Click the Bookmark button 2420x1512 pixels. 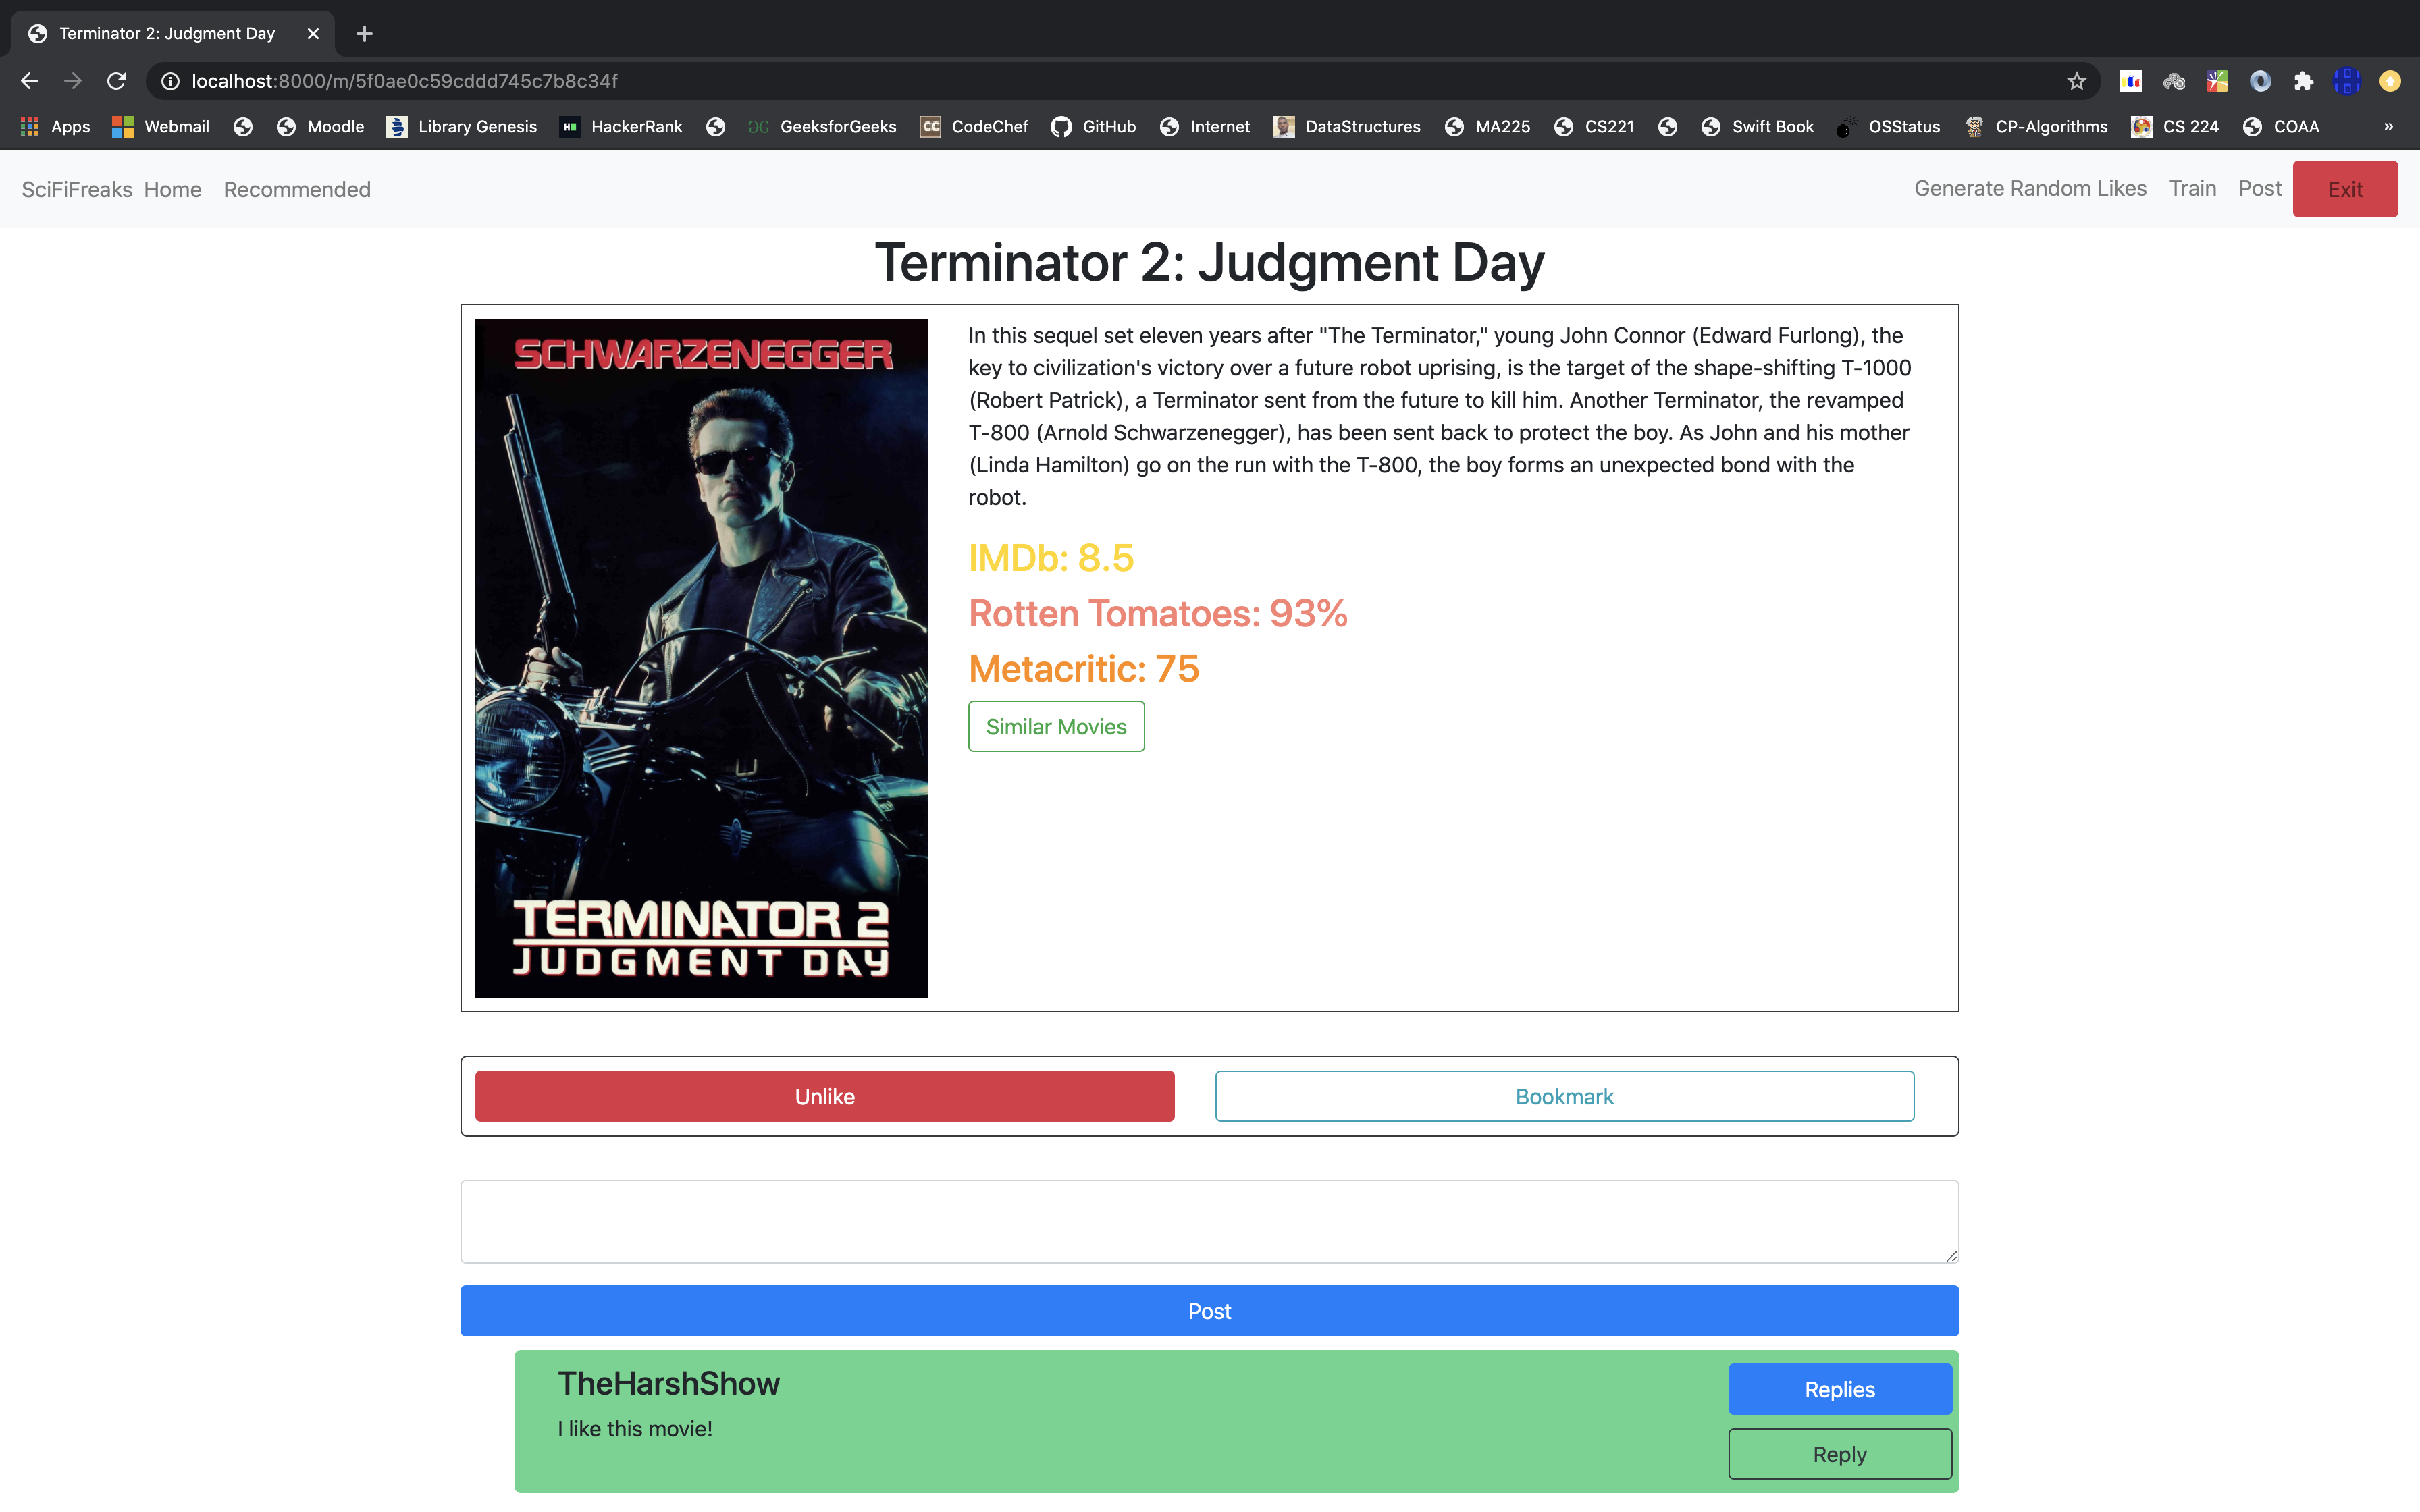click(x=1564, y=1096)
